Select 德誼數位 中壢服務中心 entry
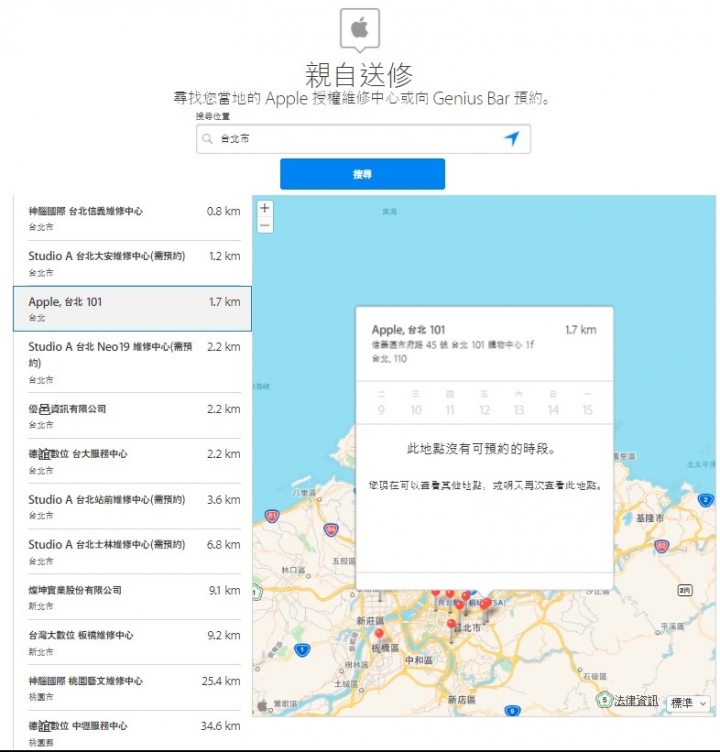Image resolution: width=720 pixels, height=752 pixels. [x=134, y=732]
